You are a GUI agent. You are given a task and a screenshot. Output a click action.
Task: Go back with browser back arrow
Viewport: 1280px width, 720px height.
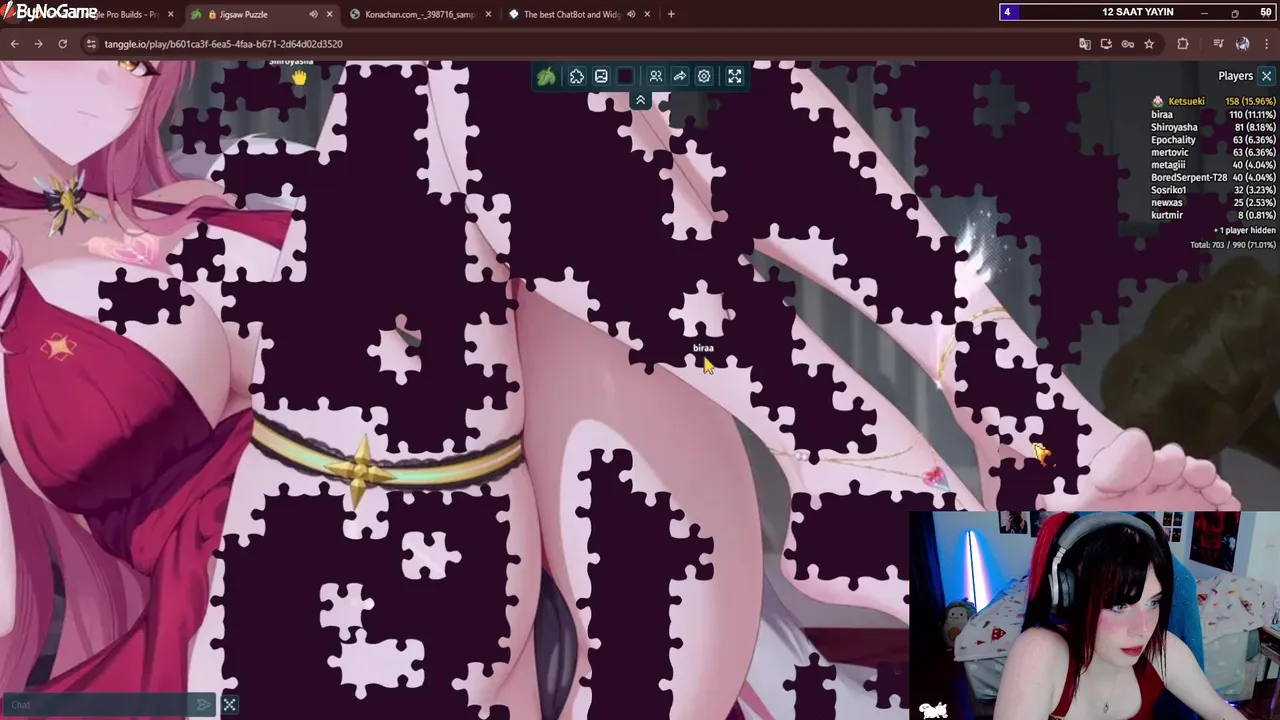(x=14, y=44)
